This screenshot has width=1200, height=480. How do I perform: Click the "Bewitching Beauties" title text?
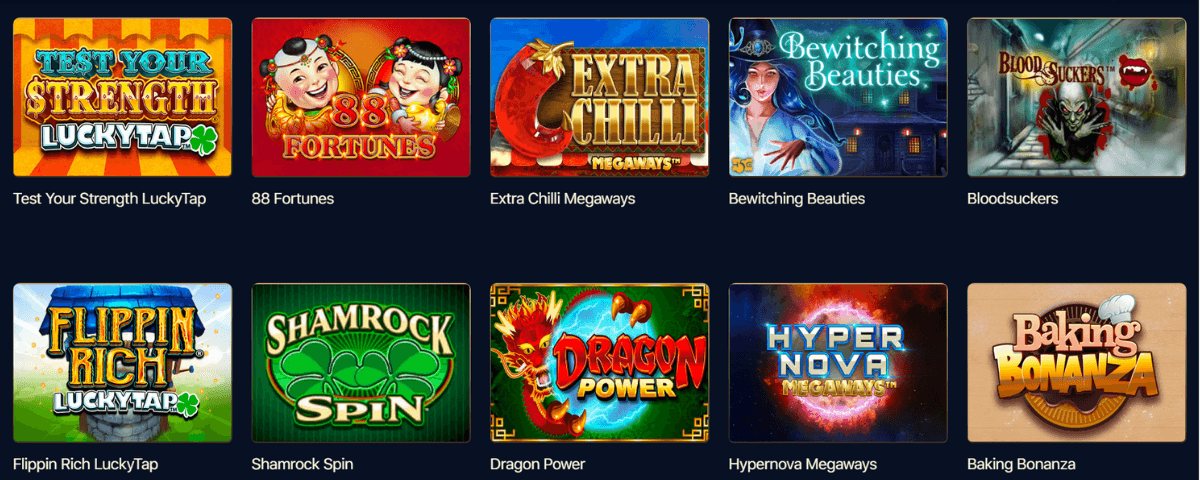797,198
